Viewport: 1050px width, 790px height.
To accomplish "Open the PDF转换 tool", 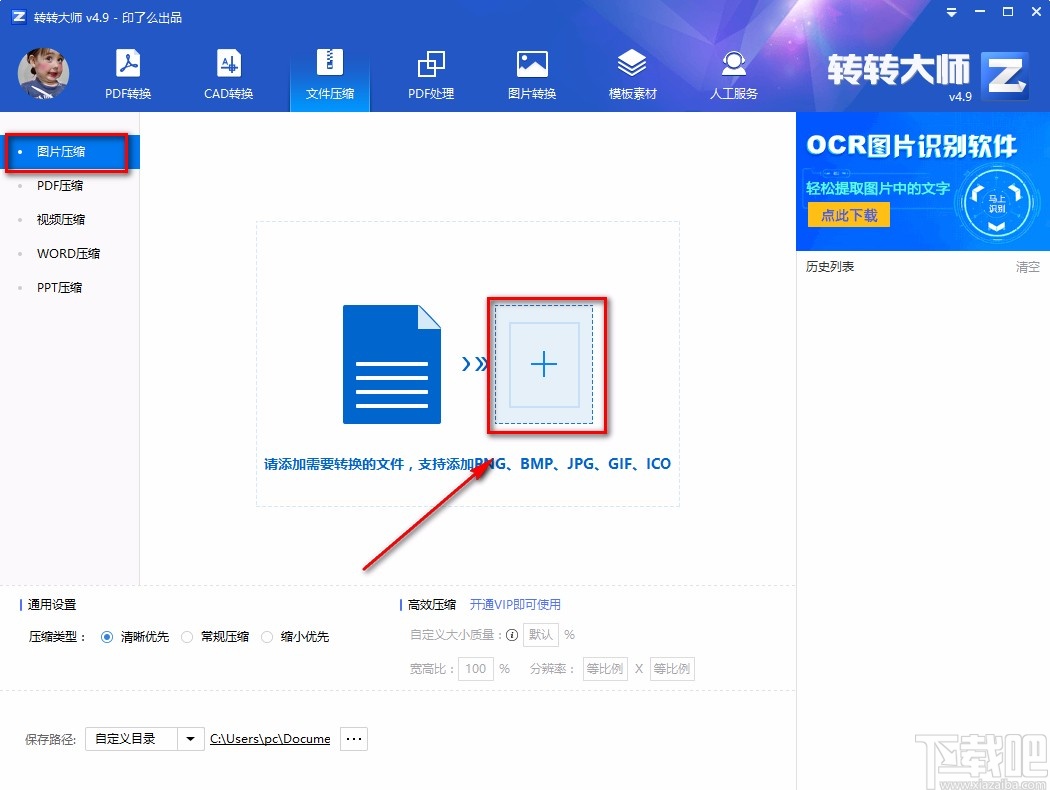I will (127, 72).
